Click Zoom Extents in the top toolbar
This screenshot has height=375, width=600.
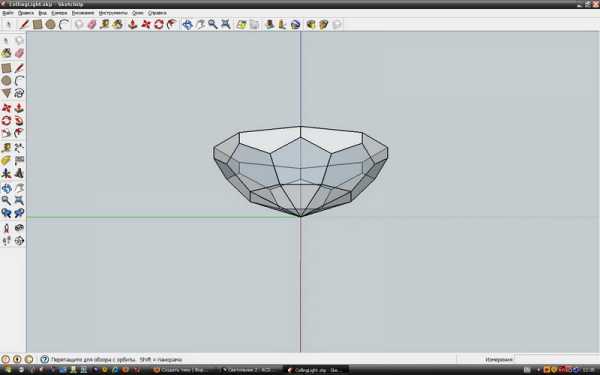point(226,24)
